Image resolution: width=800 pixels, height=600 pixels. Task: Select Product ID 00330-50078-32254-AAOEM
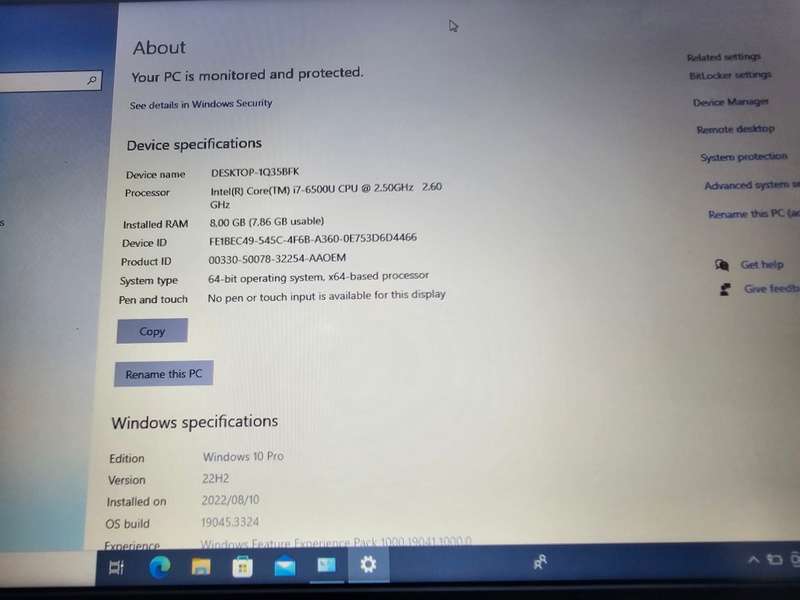pyautogui.click(x=277, y=259)
